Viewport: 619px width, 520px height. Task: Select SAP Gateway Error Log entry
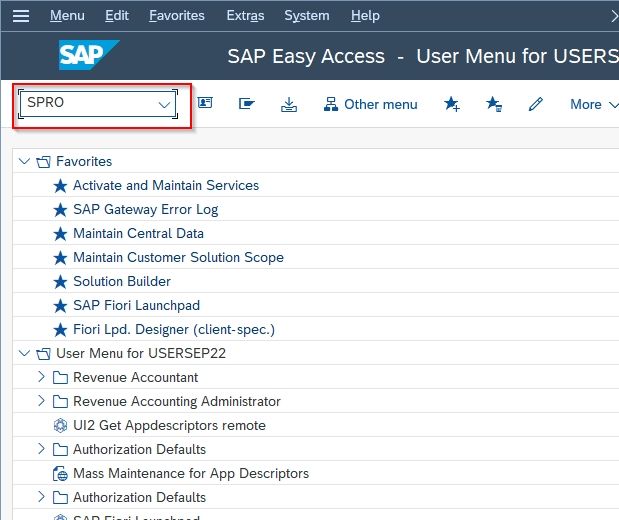146,209
